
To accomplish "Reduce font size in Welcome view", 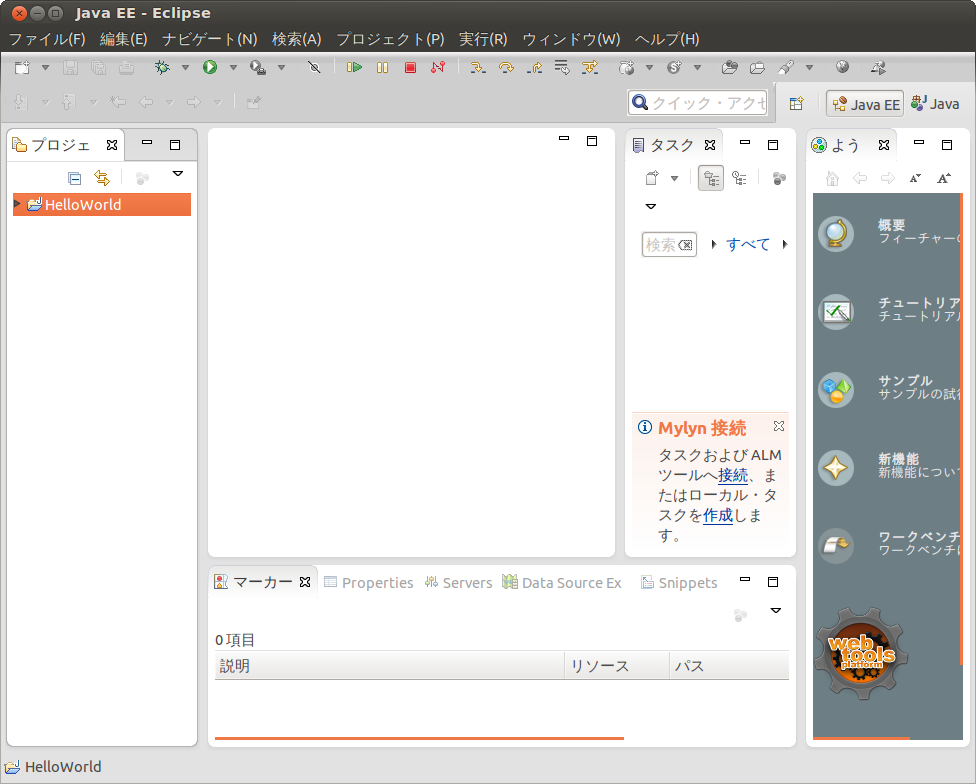I will tap(915, 179).
